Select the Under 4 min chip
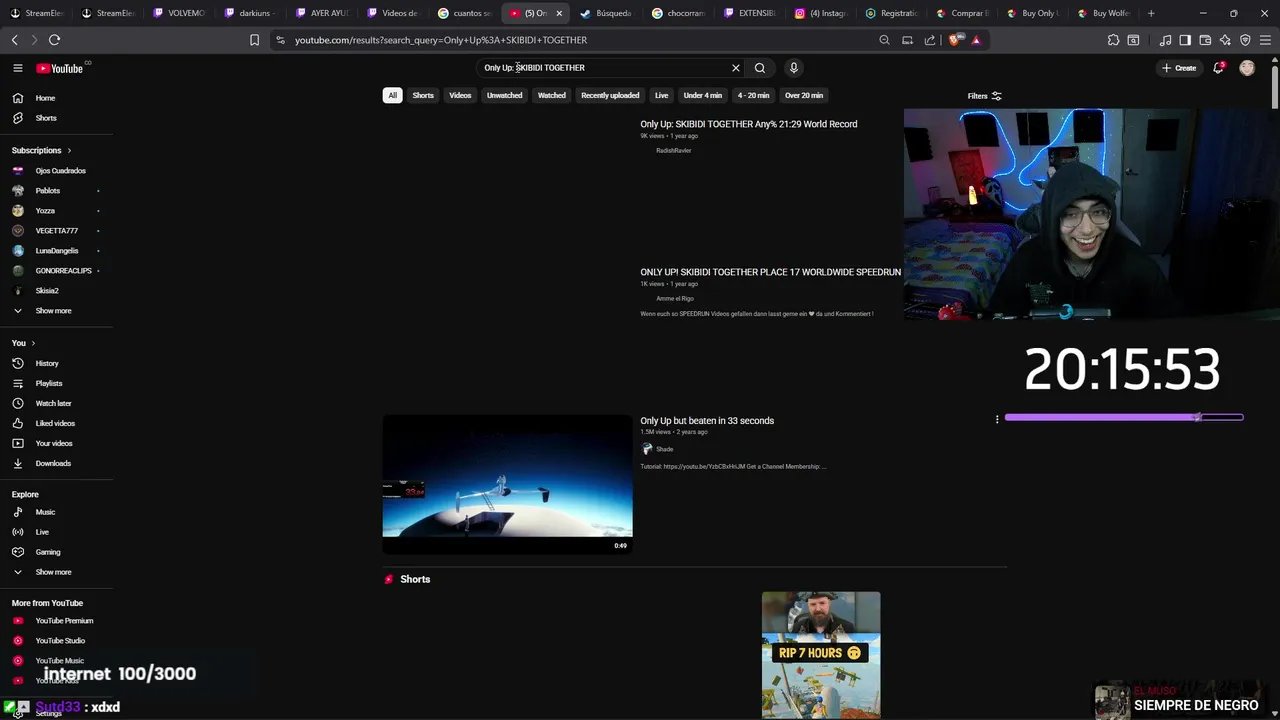The width and height of the screenshot is (1280, 720). click(703, 95)
